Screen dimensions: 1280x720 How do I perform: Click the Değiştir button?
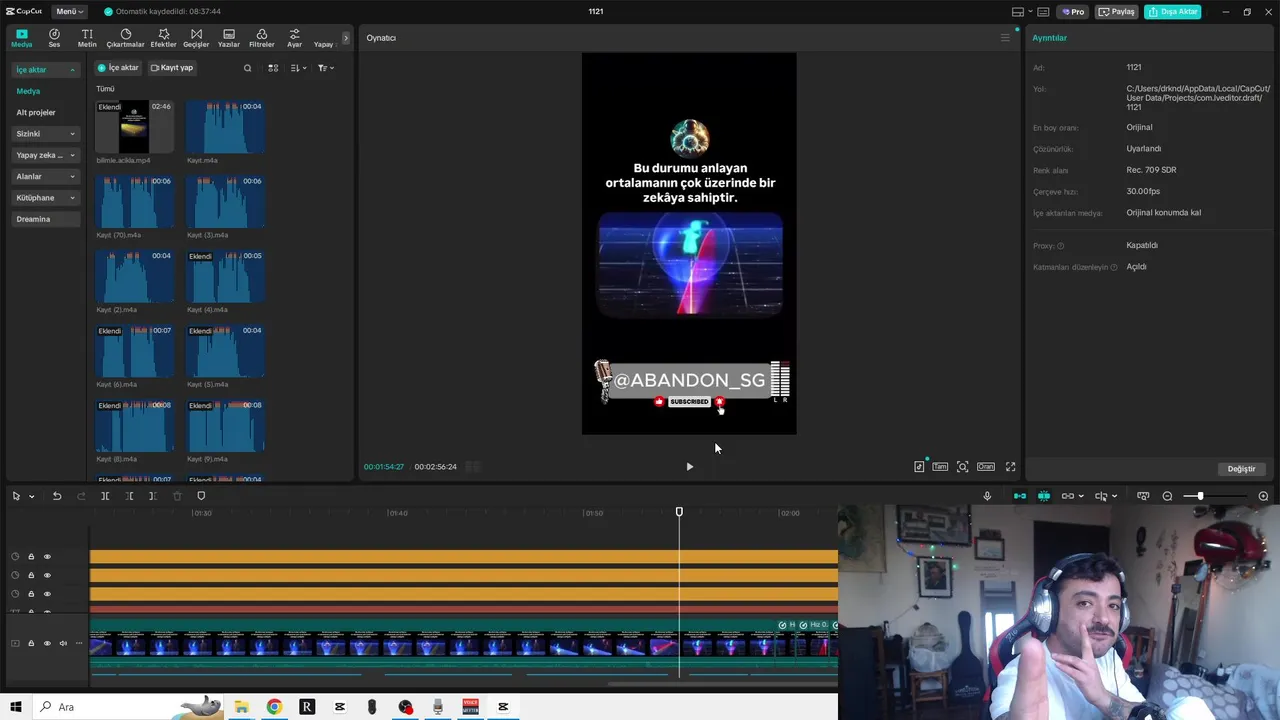(1241, 469)
